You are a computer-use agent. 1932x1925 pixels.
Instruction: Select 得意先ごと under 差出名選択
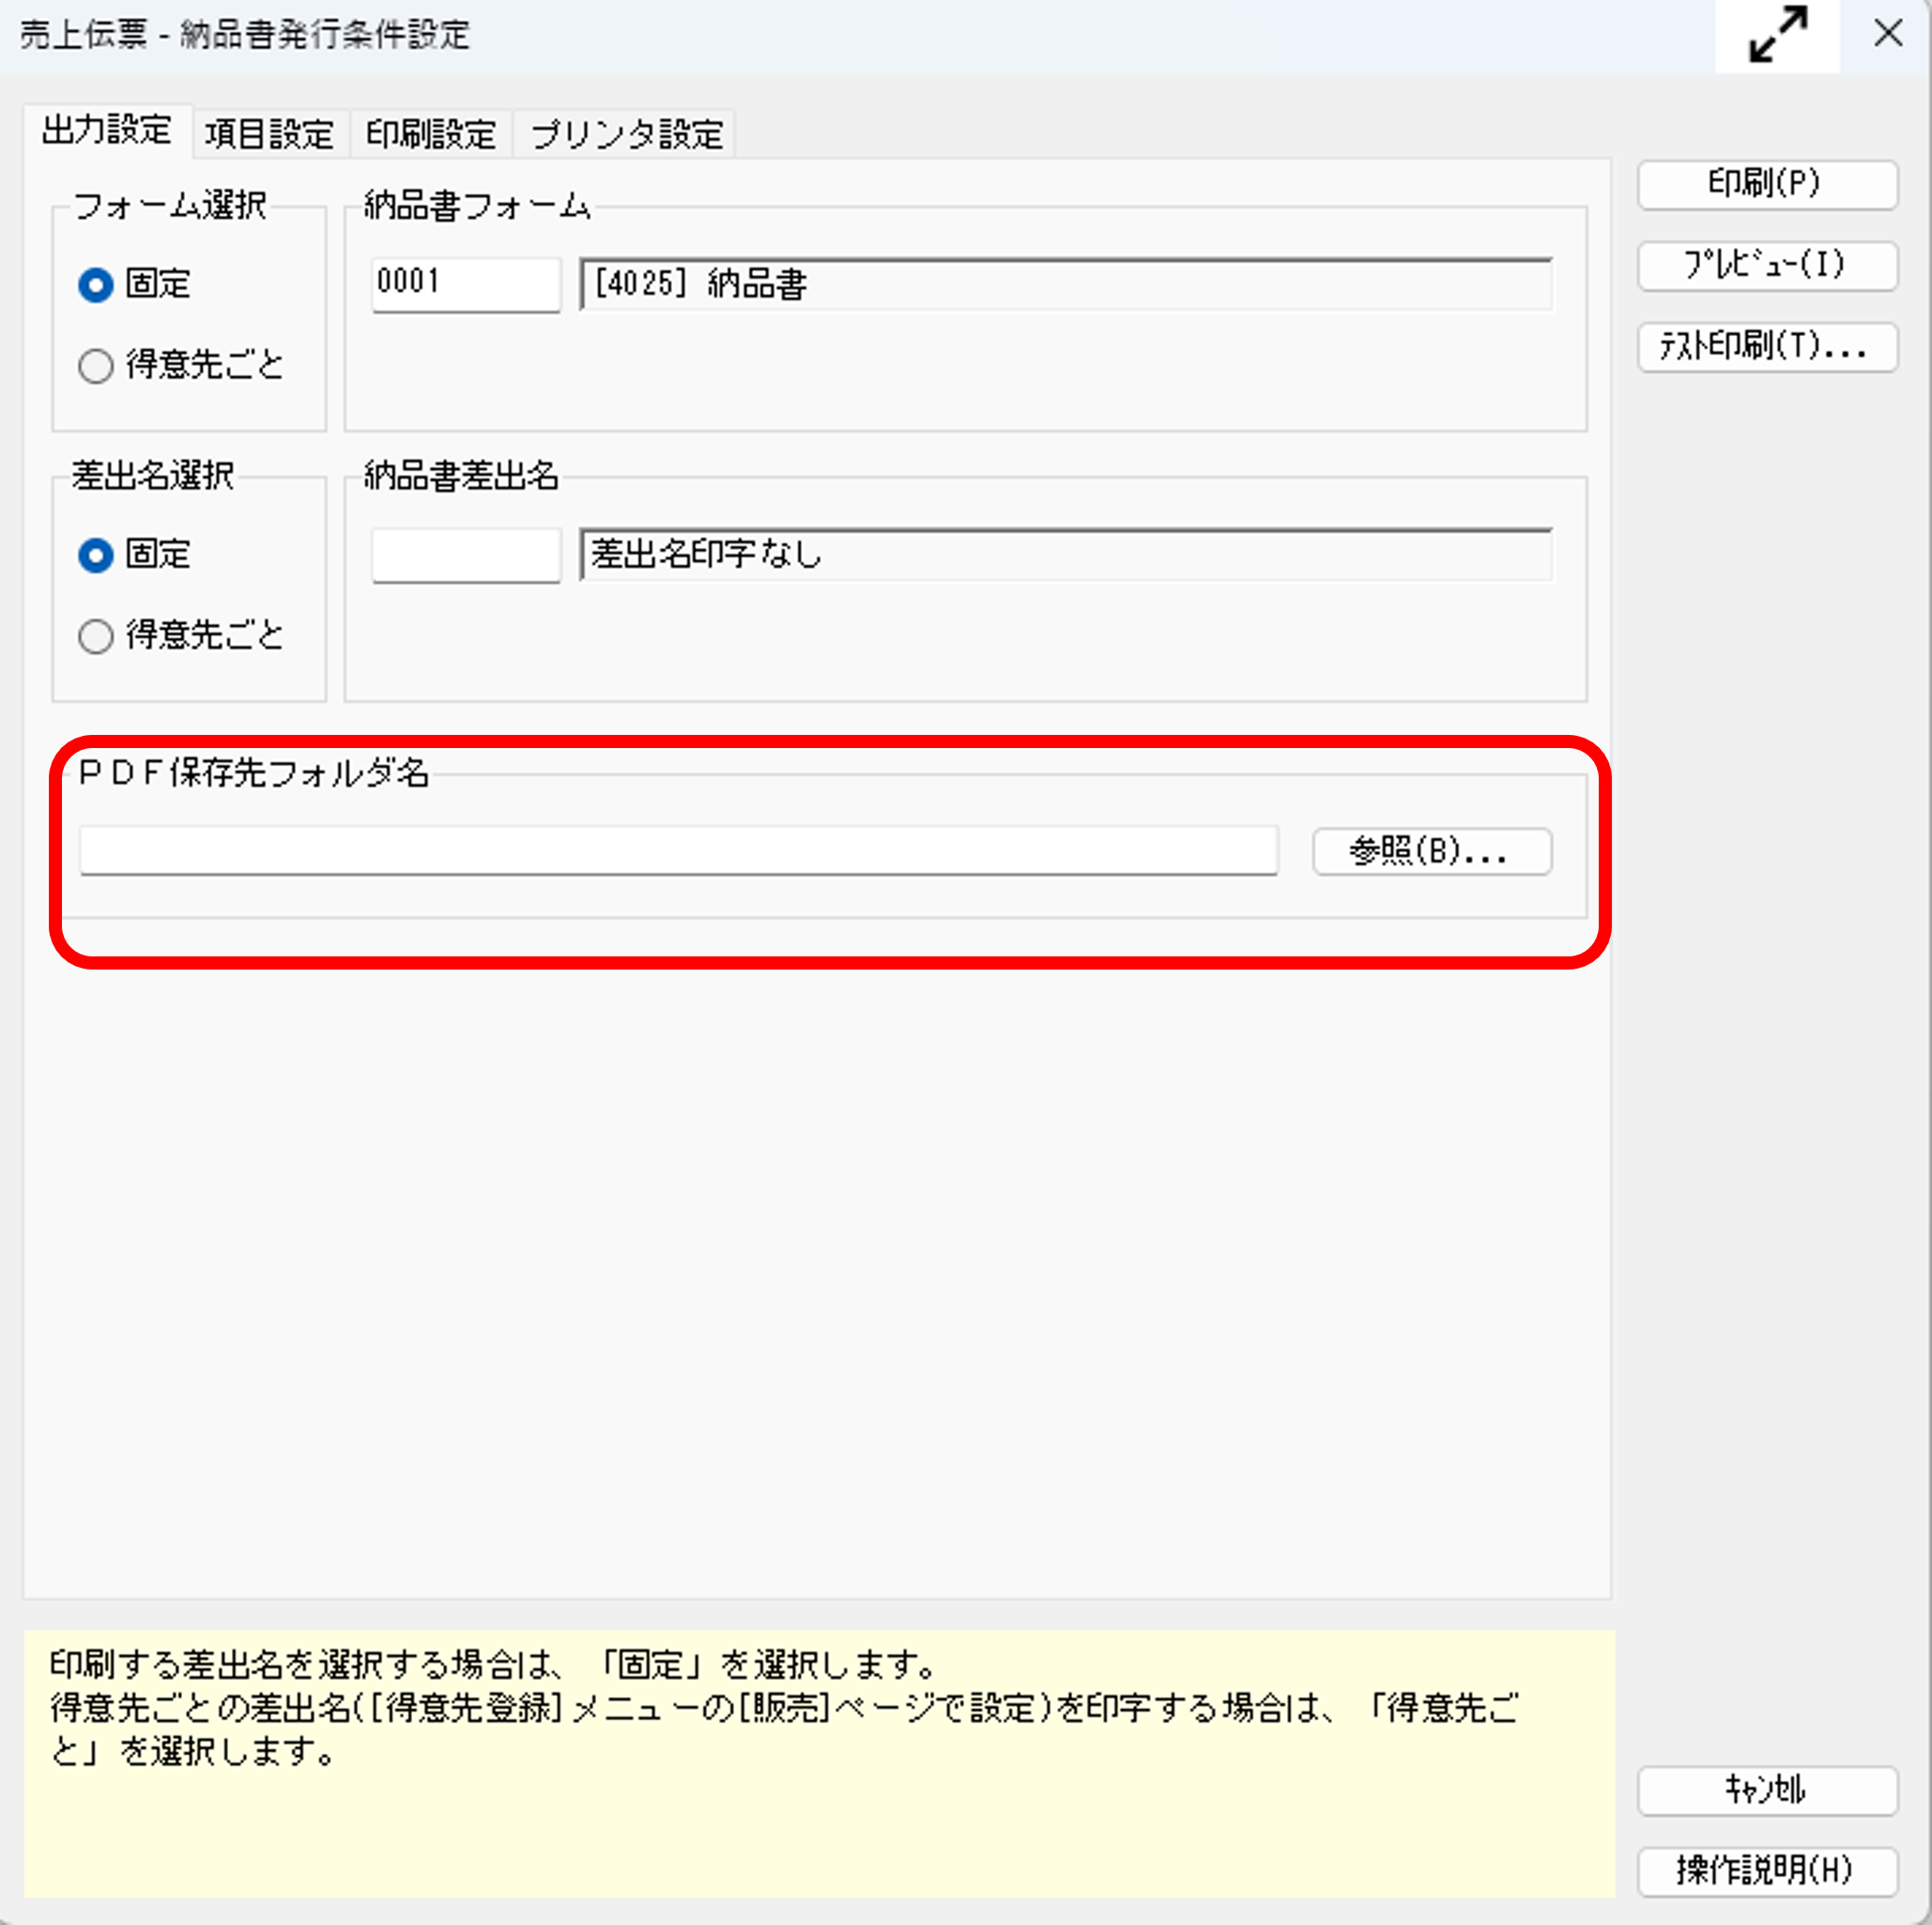(x=181, y=635)
